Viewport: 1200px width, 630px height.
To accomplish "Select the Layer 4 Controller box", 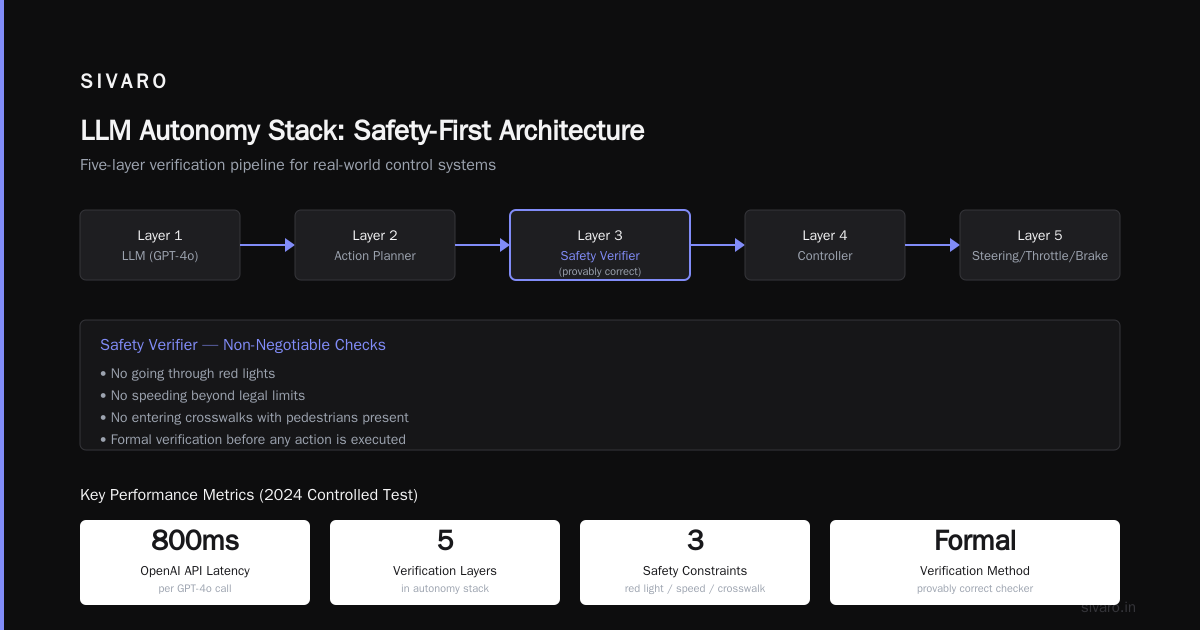I will (x=825, y=245).
